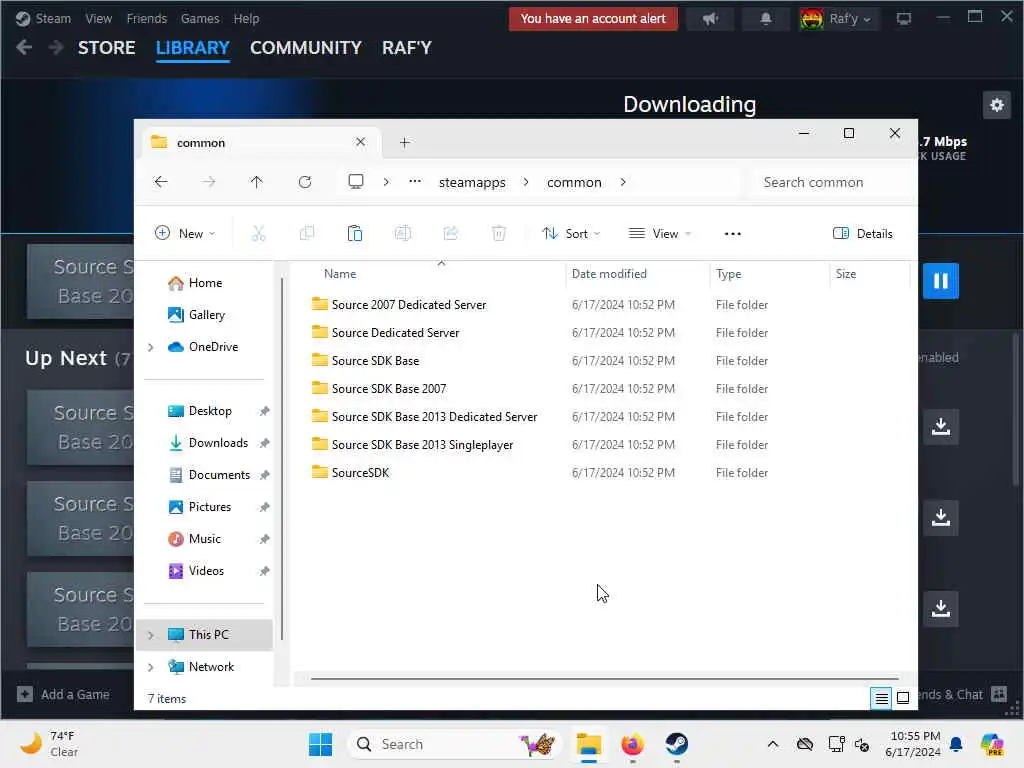The height and width of the screenshot is (768, 1024).
Task: Click the Rename icon in Explorer toolbar
Action: pos(403,233)
